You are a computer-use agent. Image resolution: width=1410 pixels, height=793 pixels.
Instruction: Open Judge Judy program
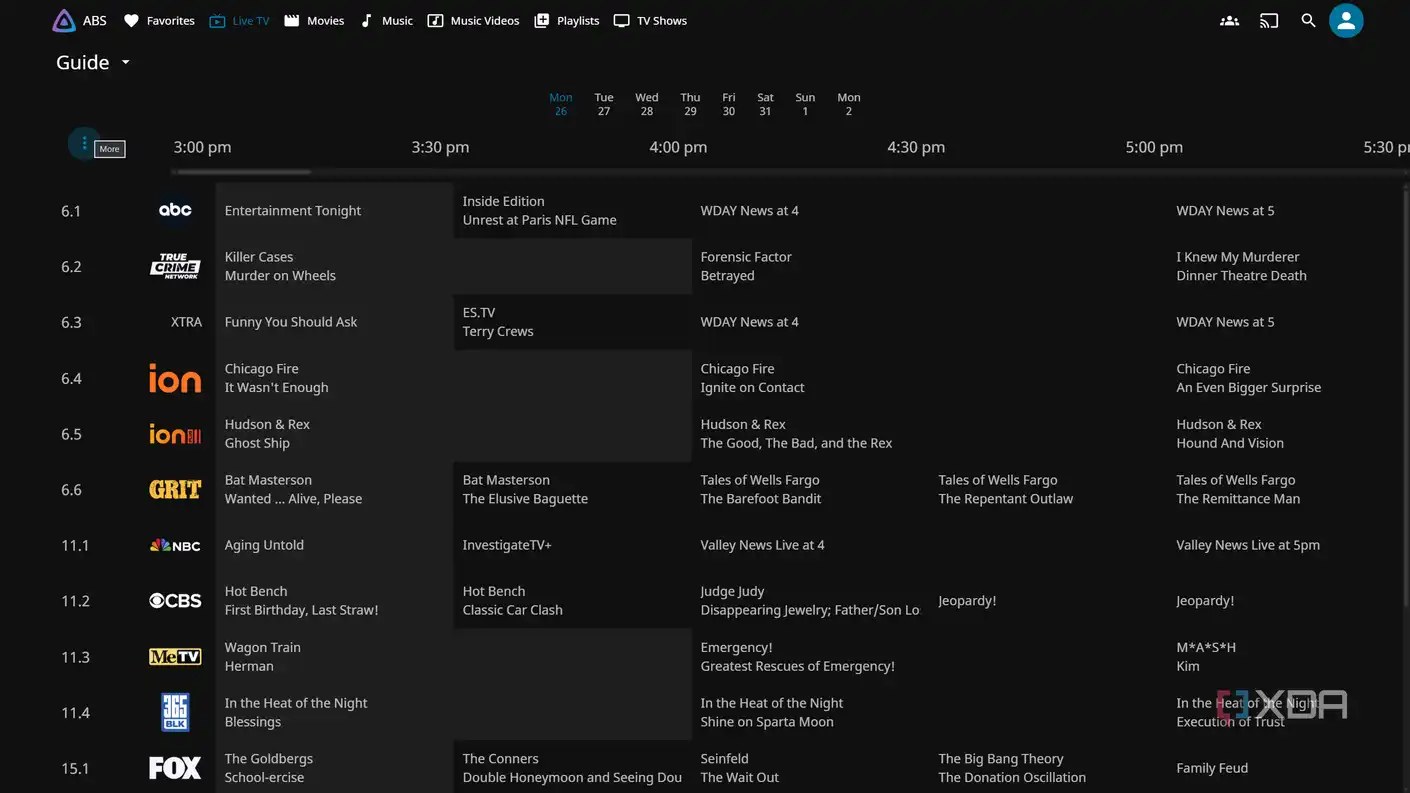810,601
